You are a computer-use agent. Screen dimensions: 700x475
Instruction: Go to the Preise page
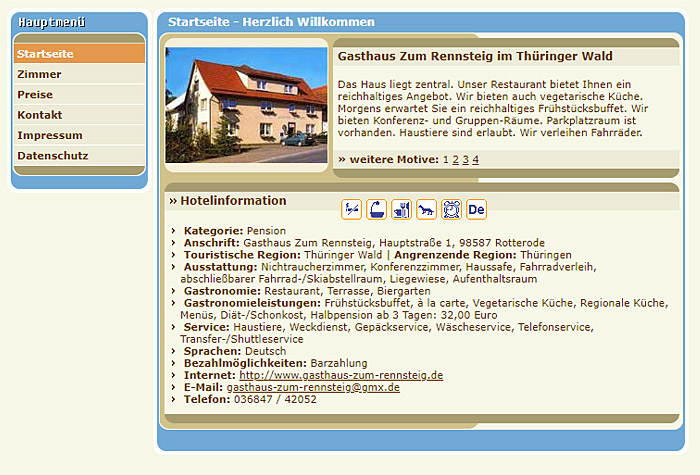[79, 95]
